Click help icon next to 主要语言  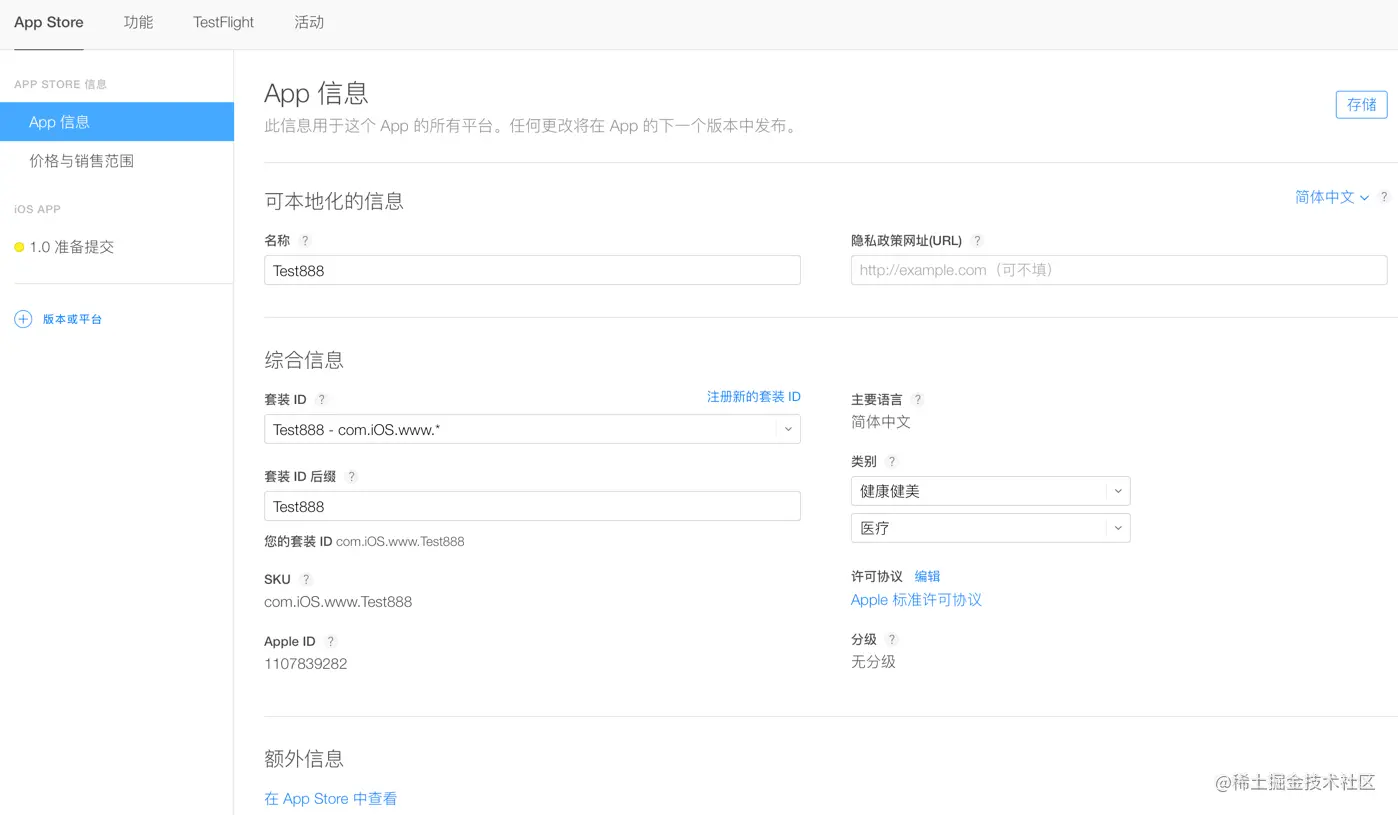click(x=917, y=400)
